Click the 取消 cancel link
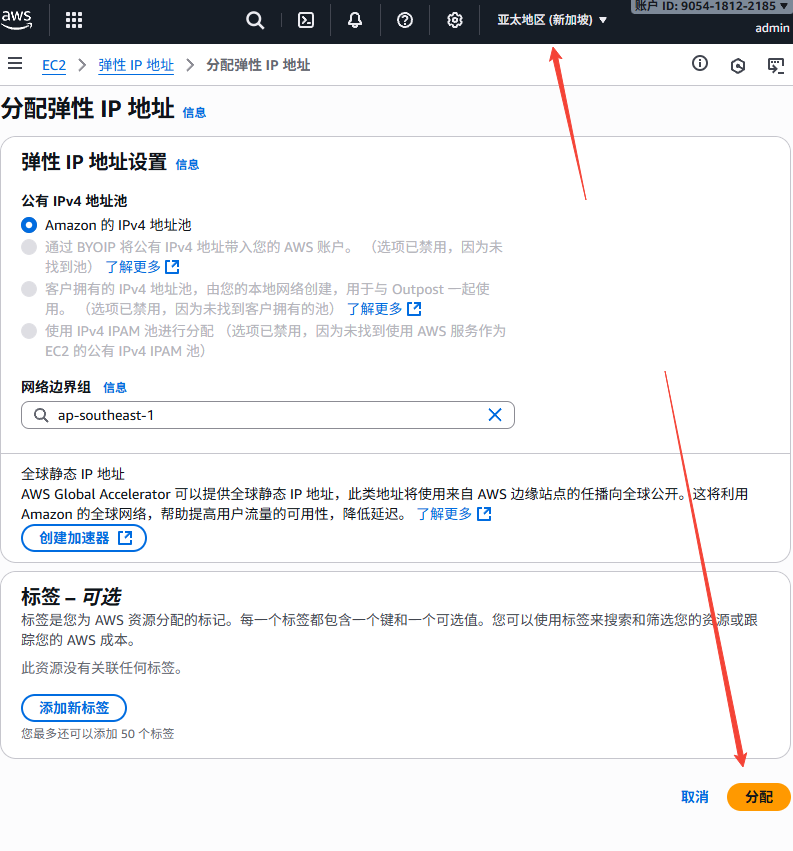The width and height of the screenshot is (793, 851). [x=694, y=797]
